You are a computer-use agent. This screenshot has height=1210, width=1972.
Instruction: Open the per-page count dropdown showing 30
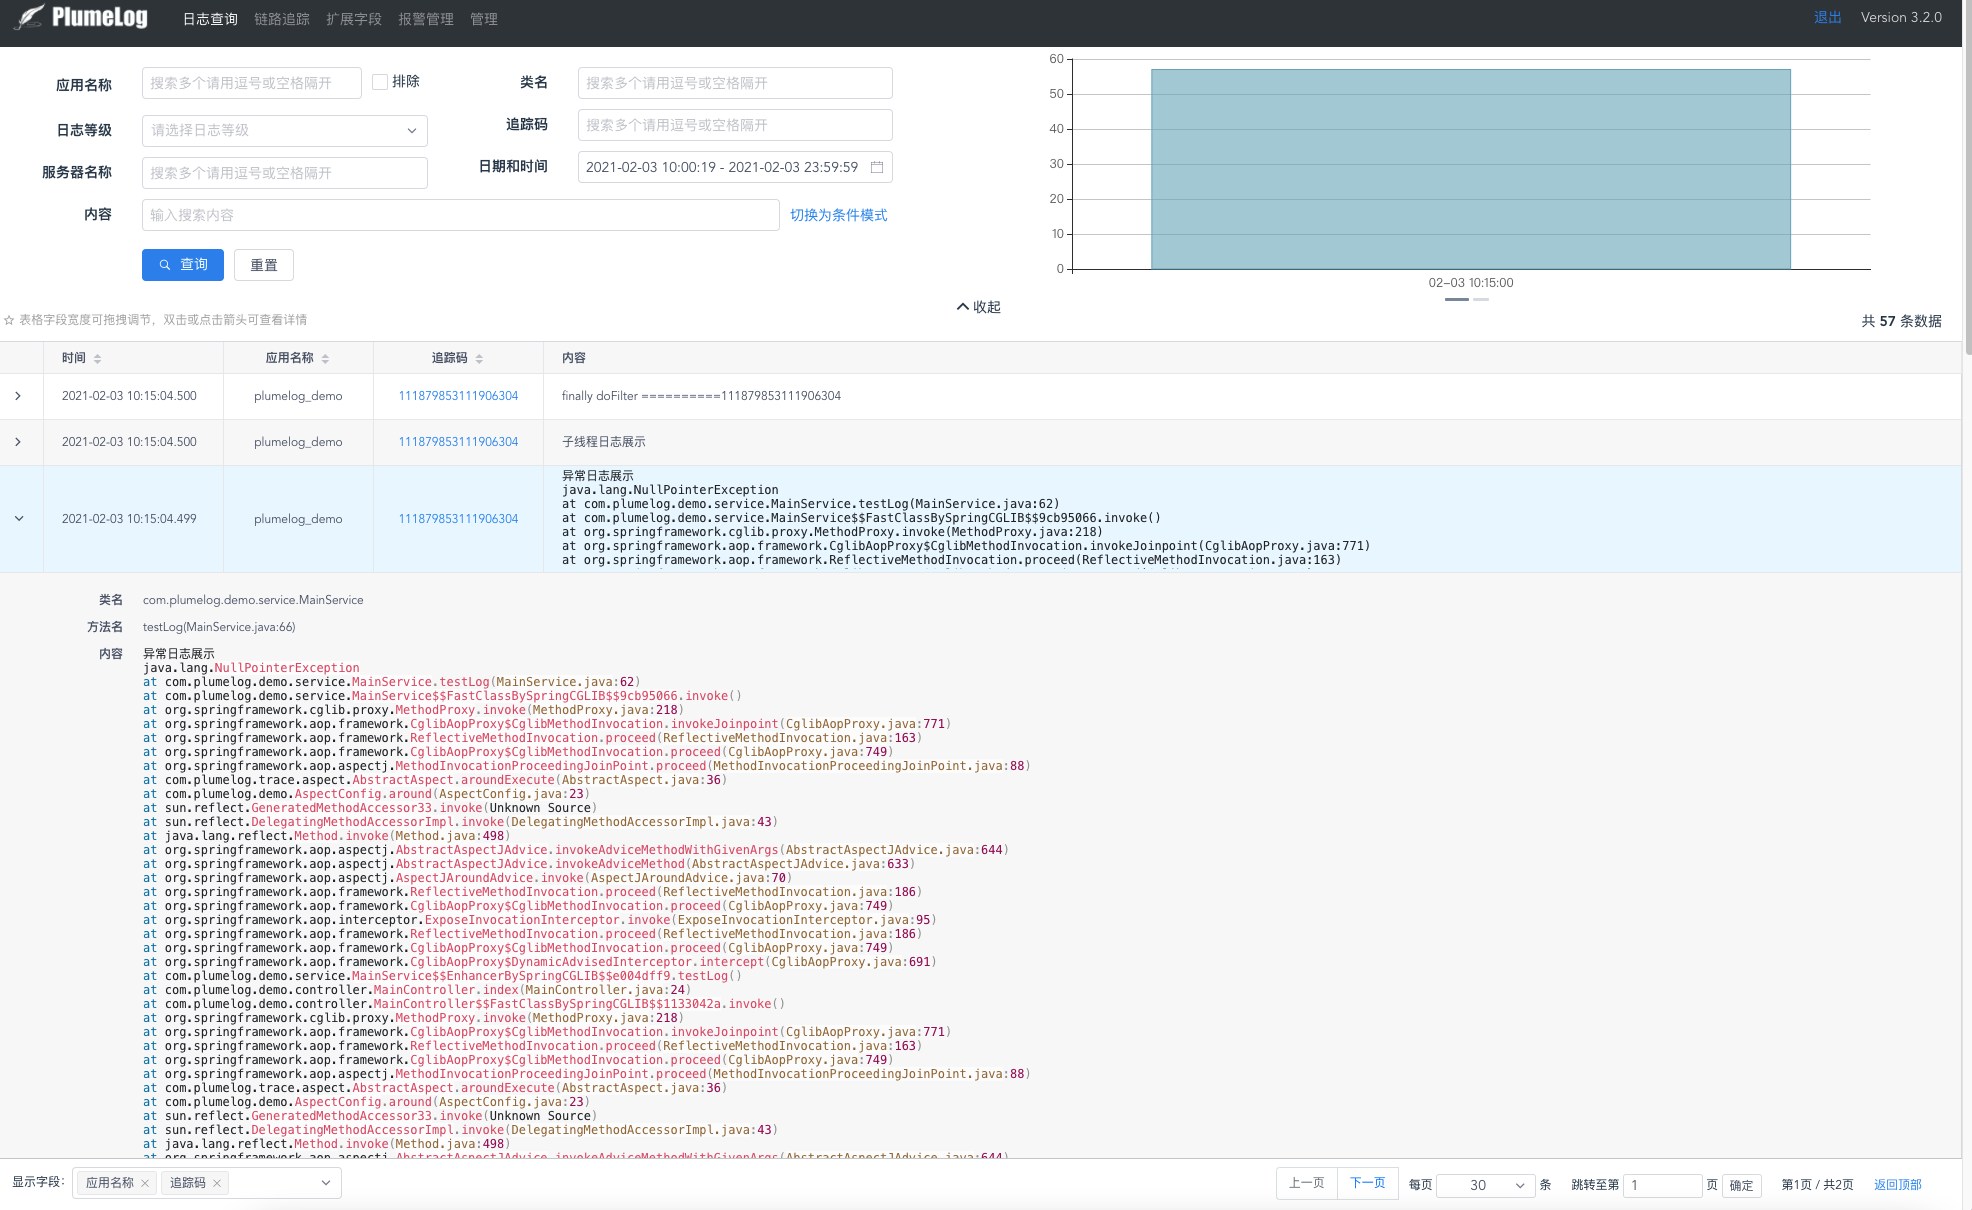pos(1485,1185)
